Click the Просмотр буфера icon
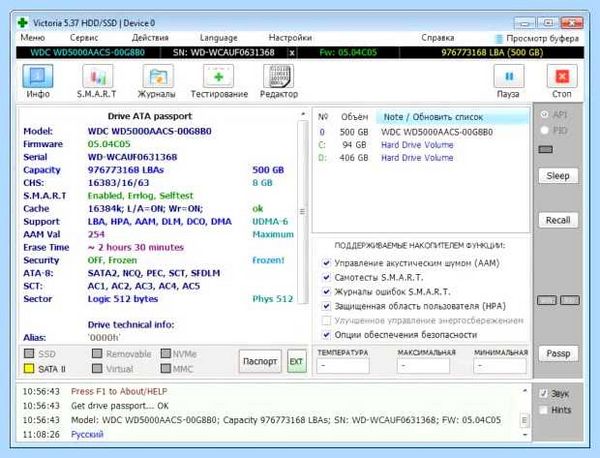Image resolution: width=600 pixels, height=458 pixels. click(x=499, y=39)
